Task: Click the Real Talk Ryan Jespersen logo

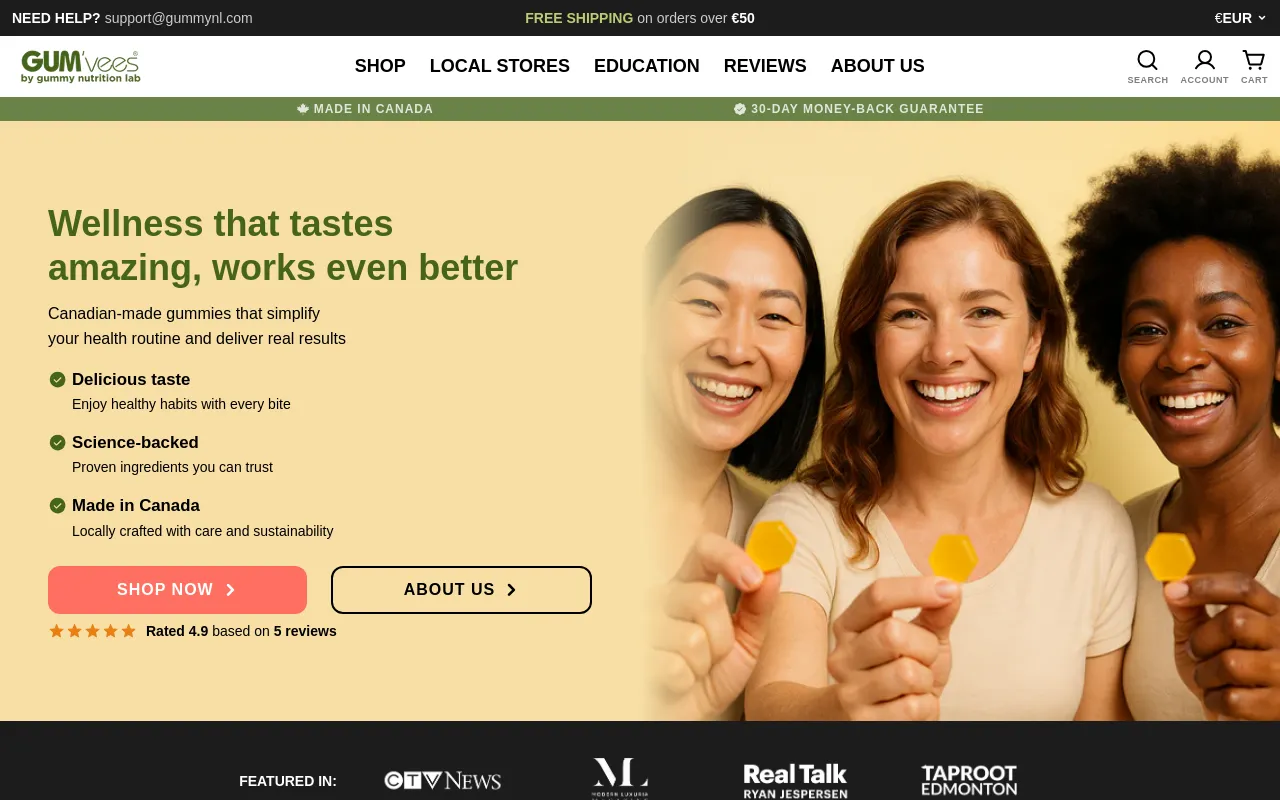Action: point(795,781)
